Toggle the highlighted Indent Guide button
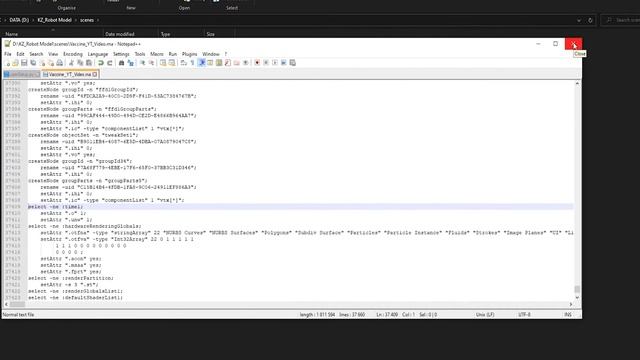 click(202, 63)
